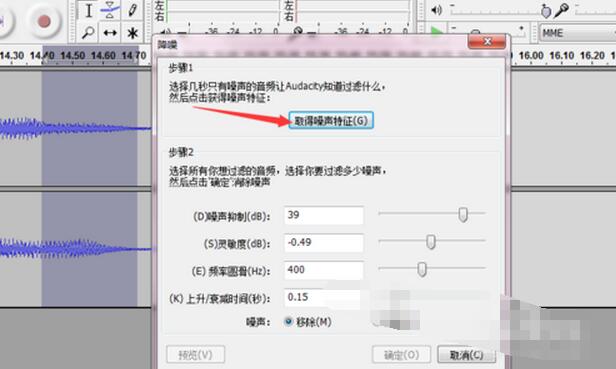
Task: Click 16.00 on the timeline ruler
Action: click(531, 56)
